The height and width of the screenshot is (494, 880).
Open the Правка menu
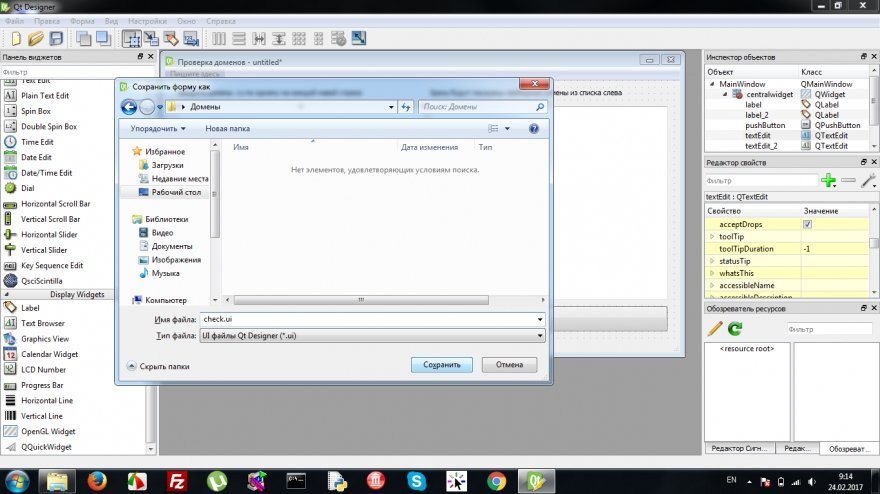[x=47, y=21]
